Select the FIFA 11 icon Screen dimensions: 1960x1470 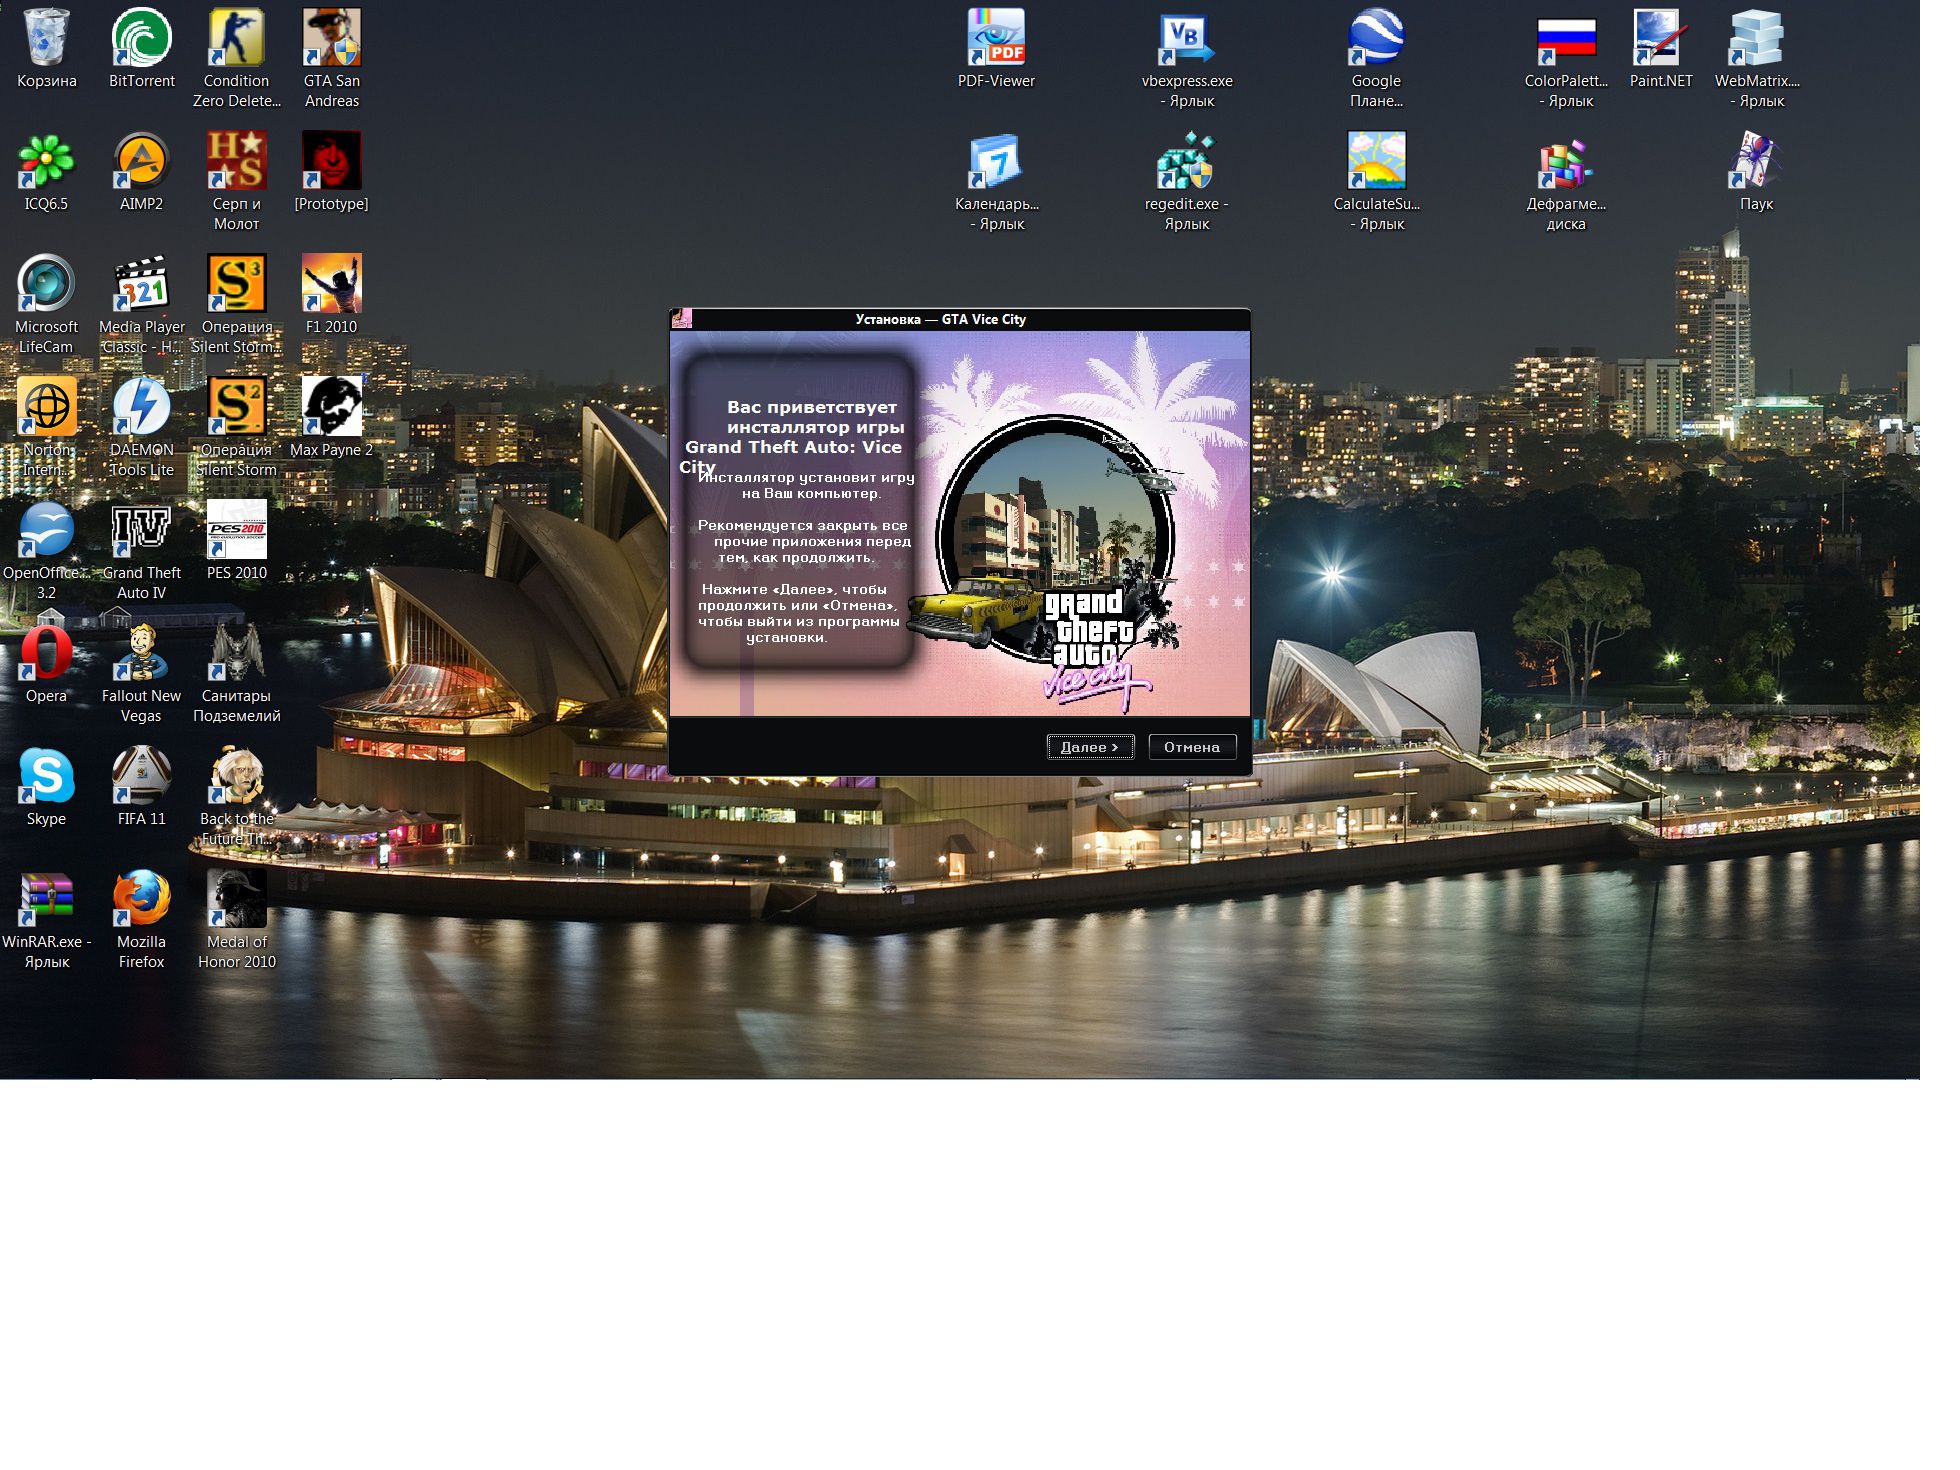click(x=141, y=776)
